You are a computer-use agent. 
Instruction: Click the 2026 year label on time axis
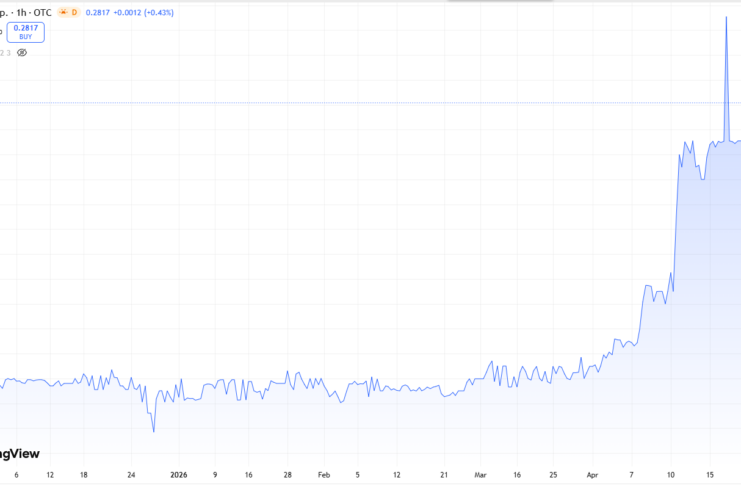tap(180, 475)
